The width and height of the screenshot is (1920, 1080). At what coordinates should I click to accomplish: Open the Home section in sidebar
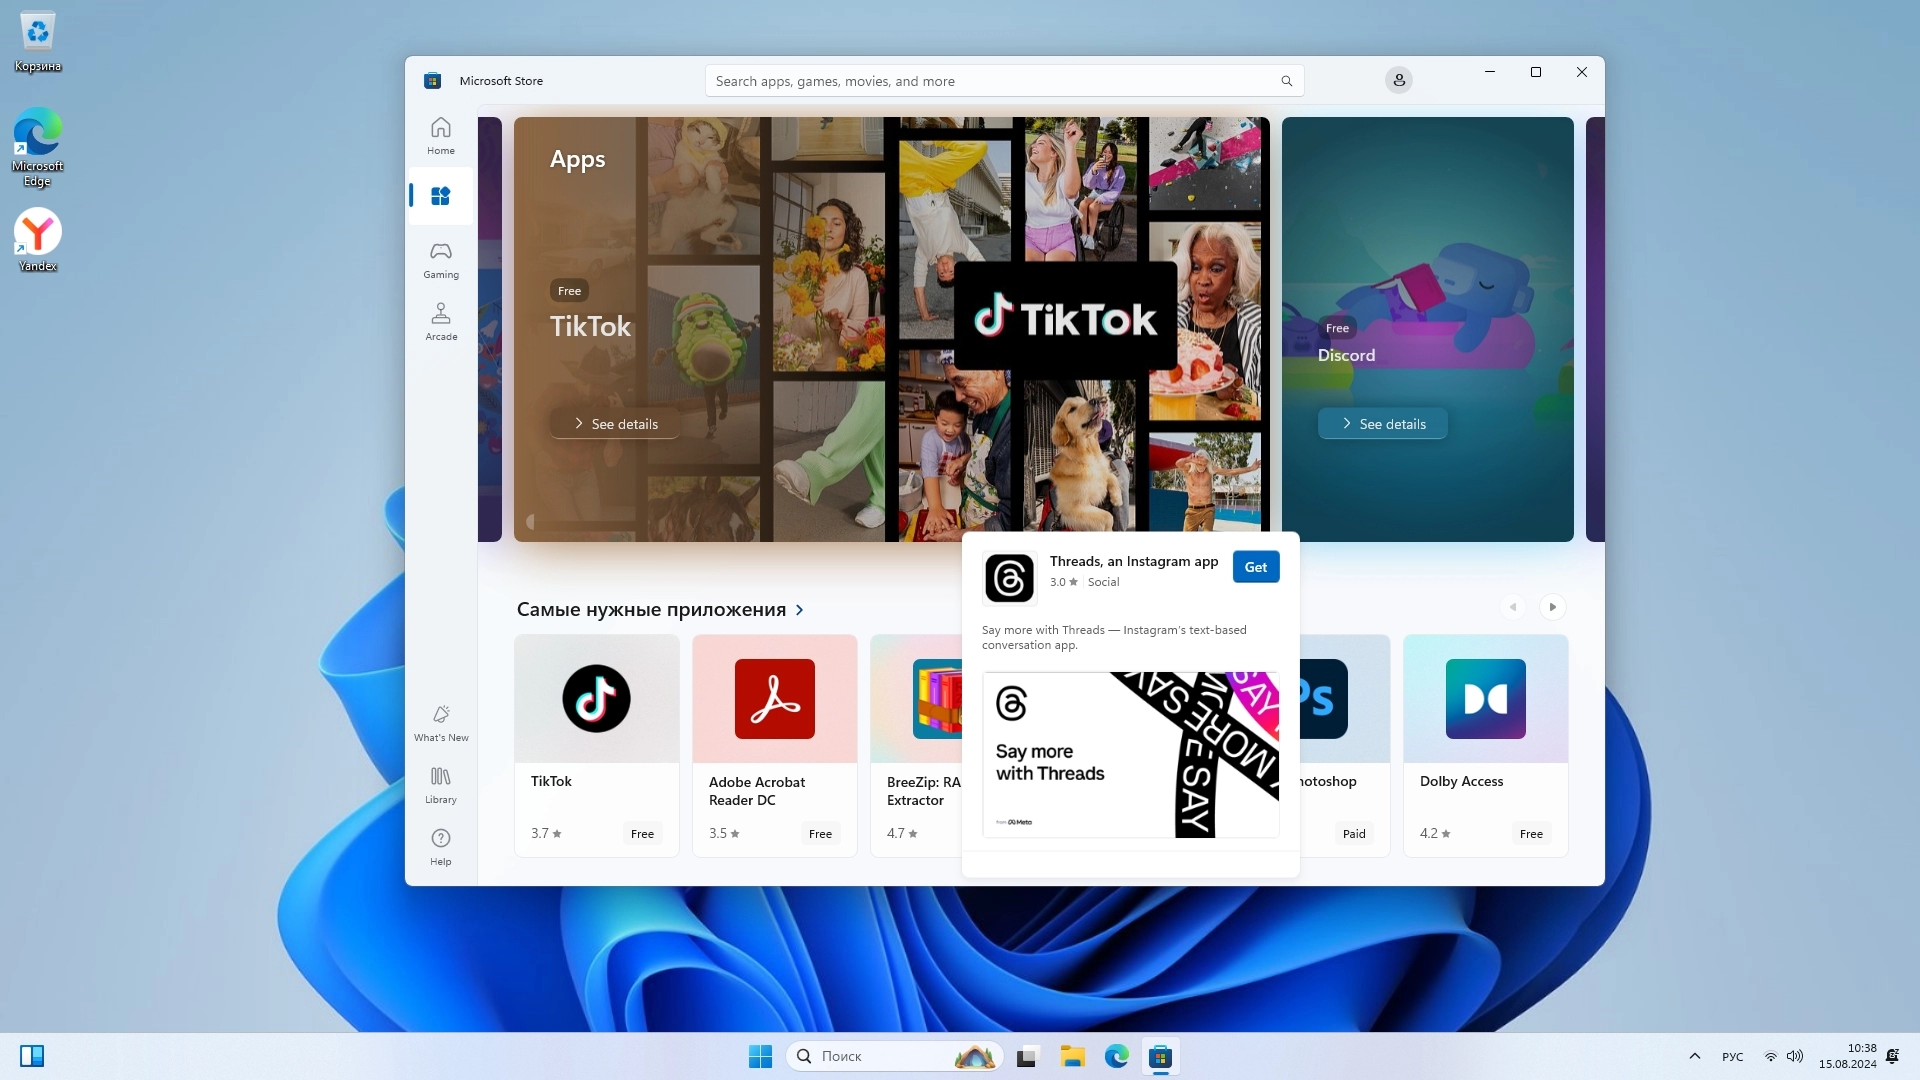[440, 135]
